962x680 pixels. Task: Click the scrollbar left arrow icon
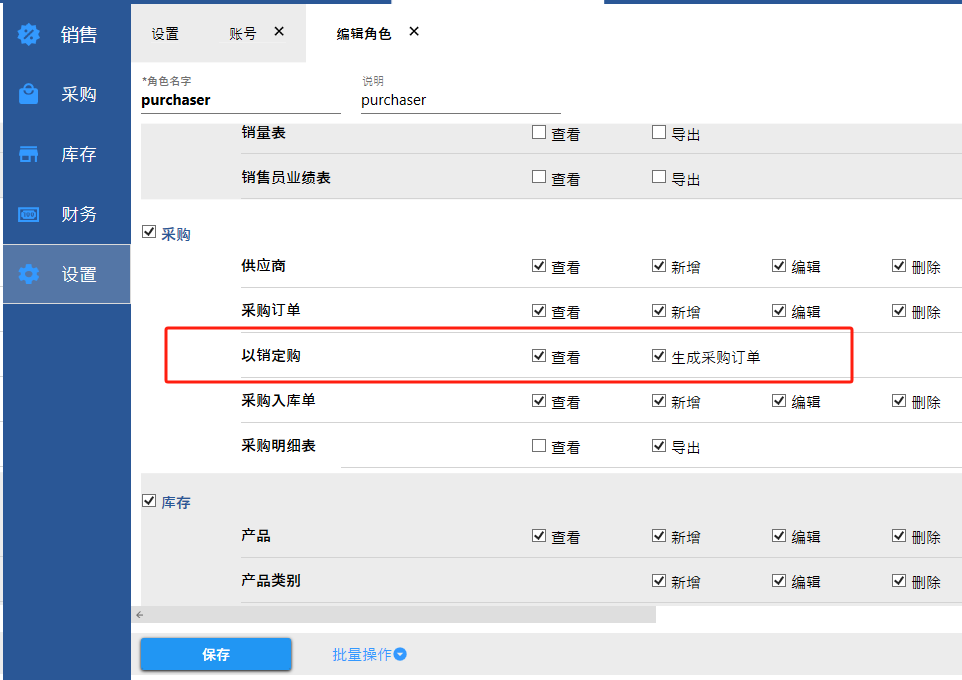pos(140,614)
